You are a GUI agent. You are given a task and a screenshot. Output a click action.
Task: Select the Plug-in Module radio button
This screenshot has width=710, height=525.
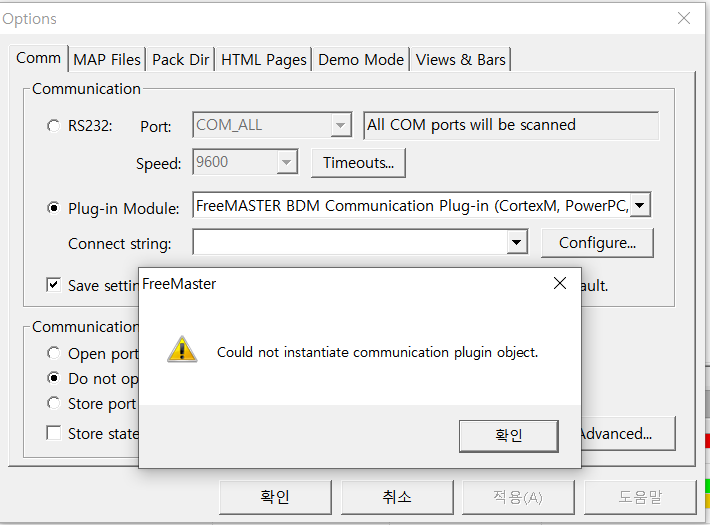point(53,208)
